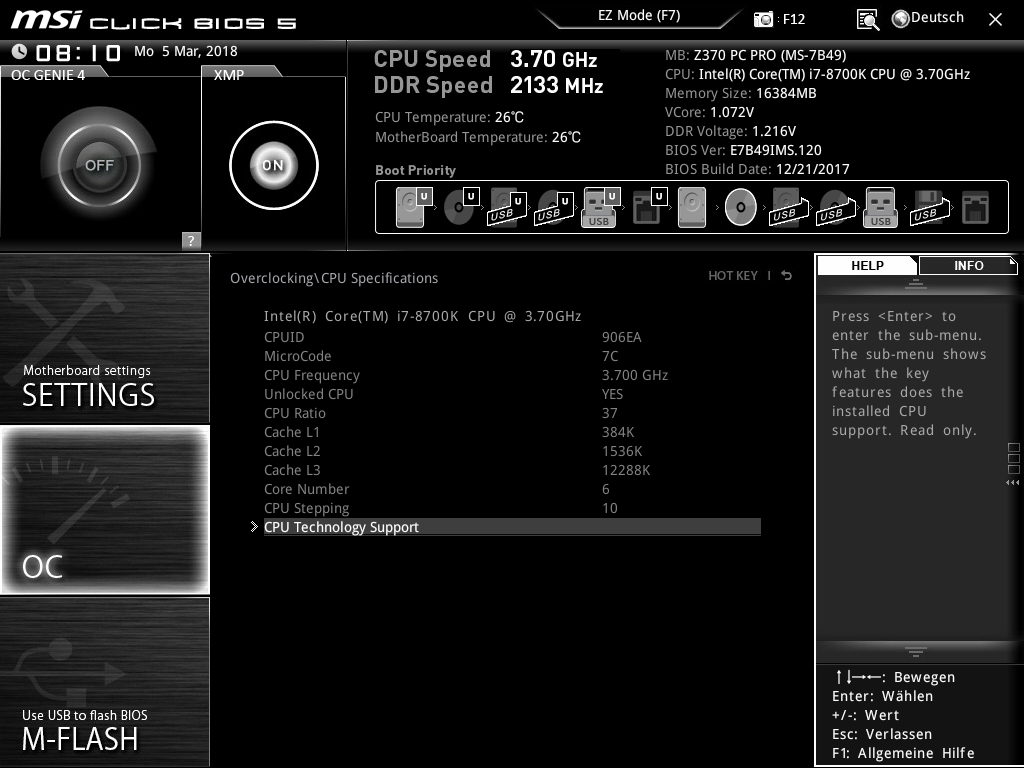Select the UEFI USB key boot icon
The image size is (1024, 768).
click(x=600, y=207)
